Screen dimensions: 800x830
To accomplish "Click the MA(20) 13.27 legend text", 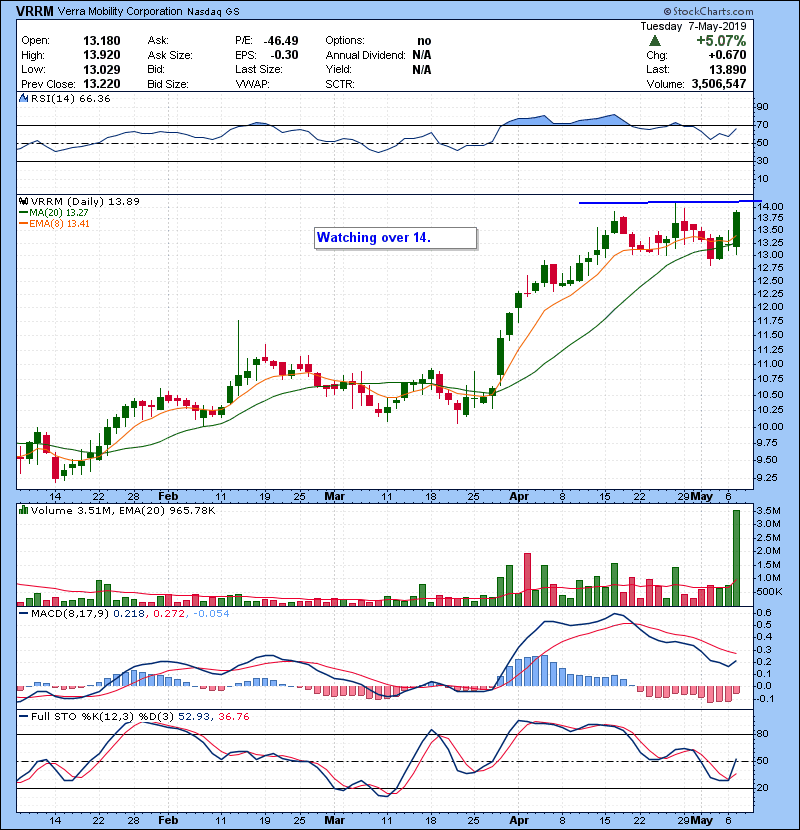I will point(58,213).
